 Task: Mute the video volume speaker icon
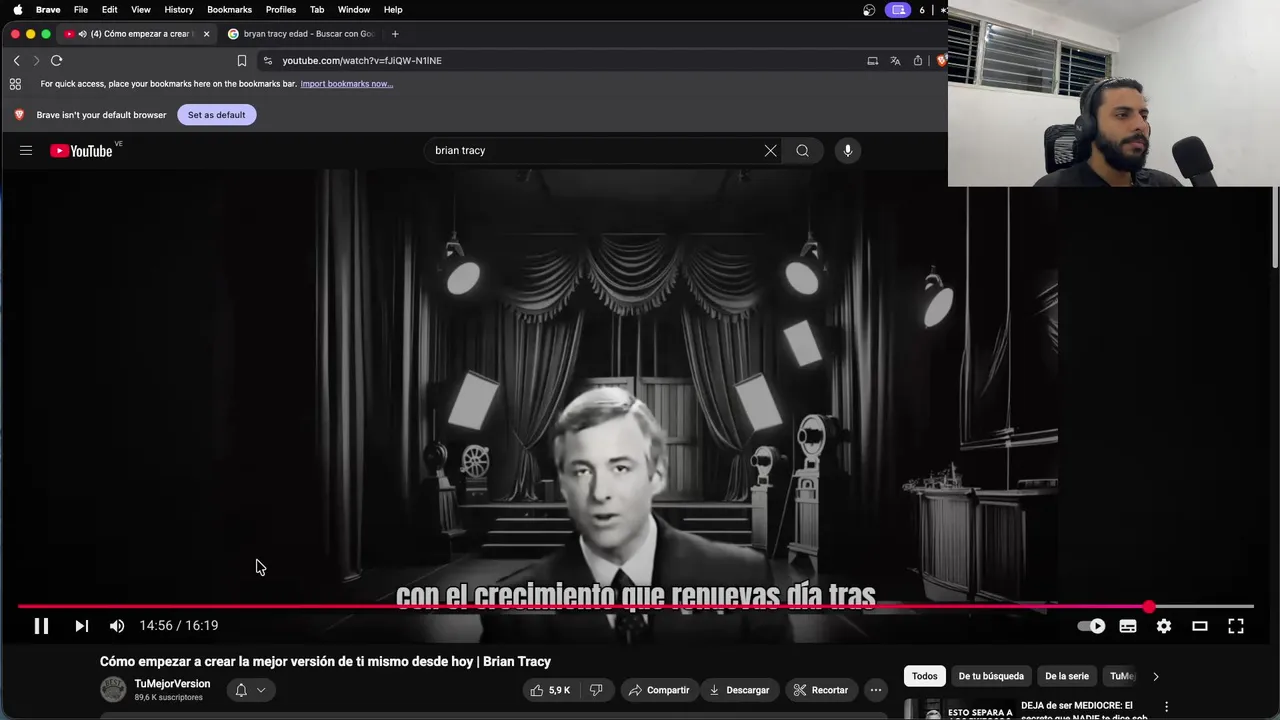[117, 626]
